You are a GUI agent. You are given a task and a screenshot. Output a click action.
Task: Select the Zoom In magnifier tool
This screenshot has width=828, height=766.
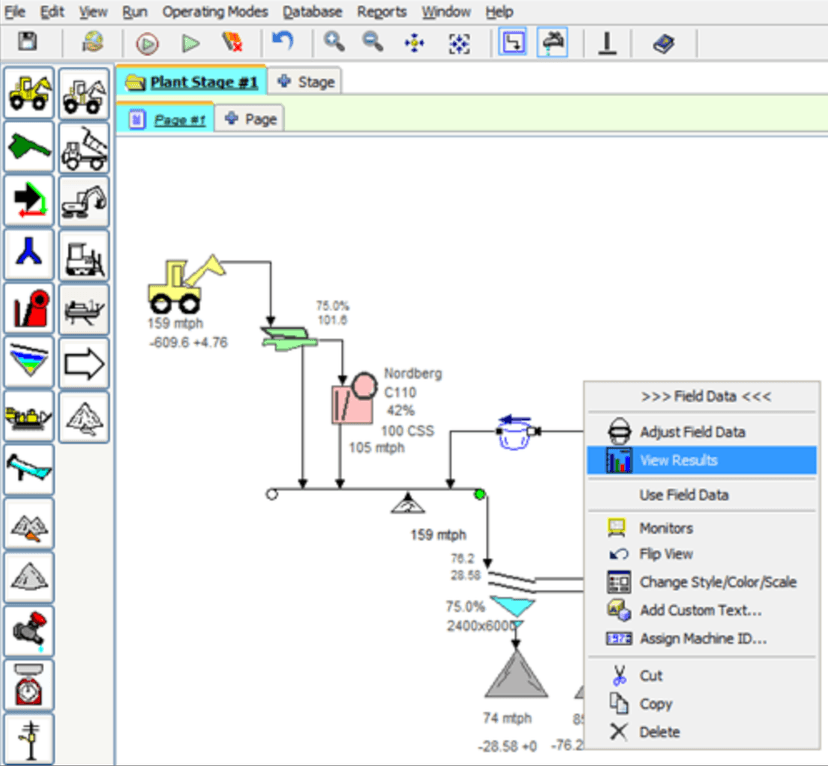tap(334, 43)
